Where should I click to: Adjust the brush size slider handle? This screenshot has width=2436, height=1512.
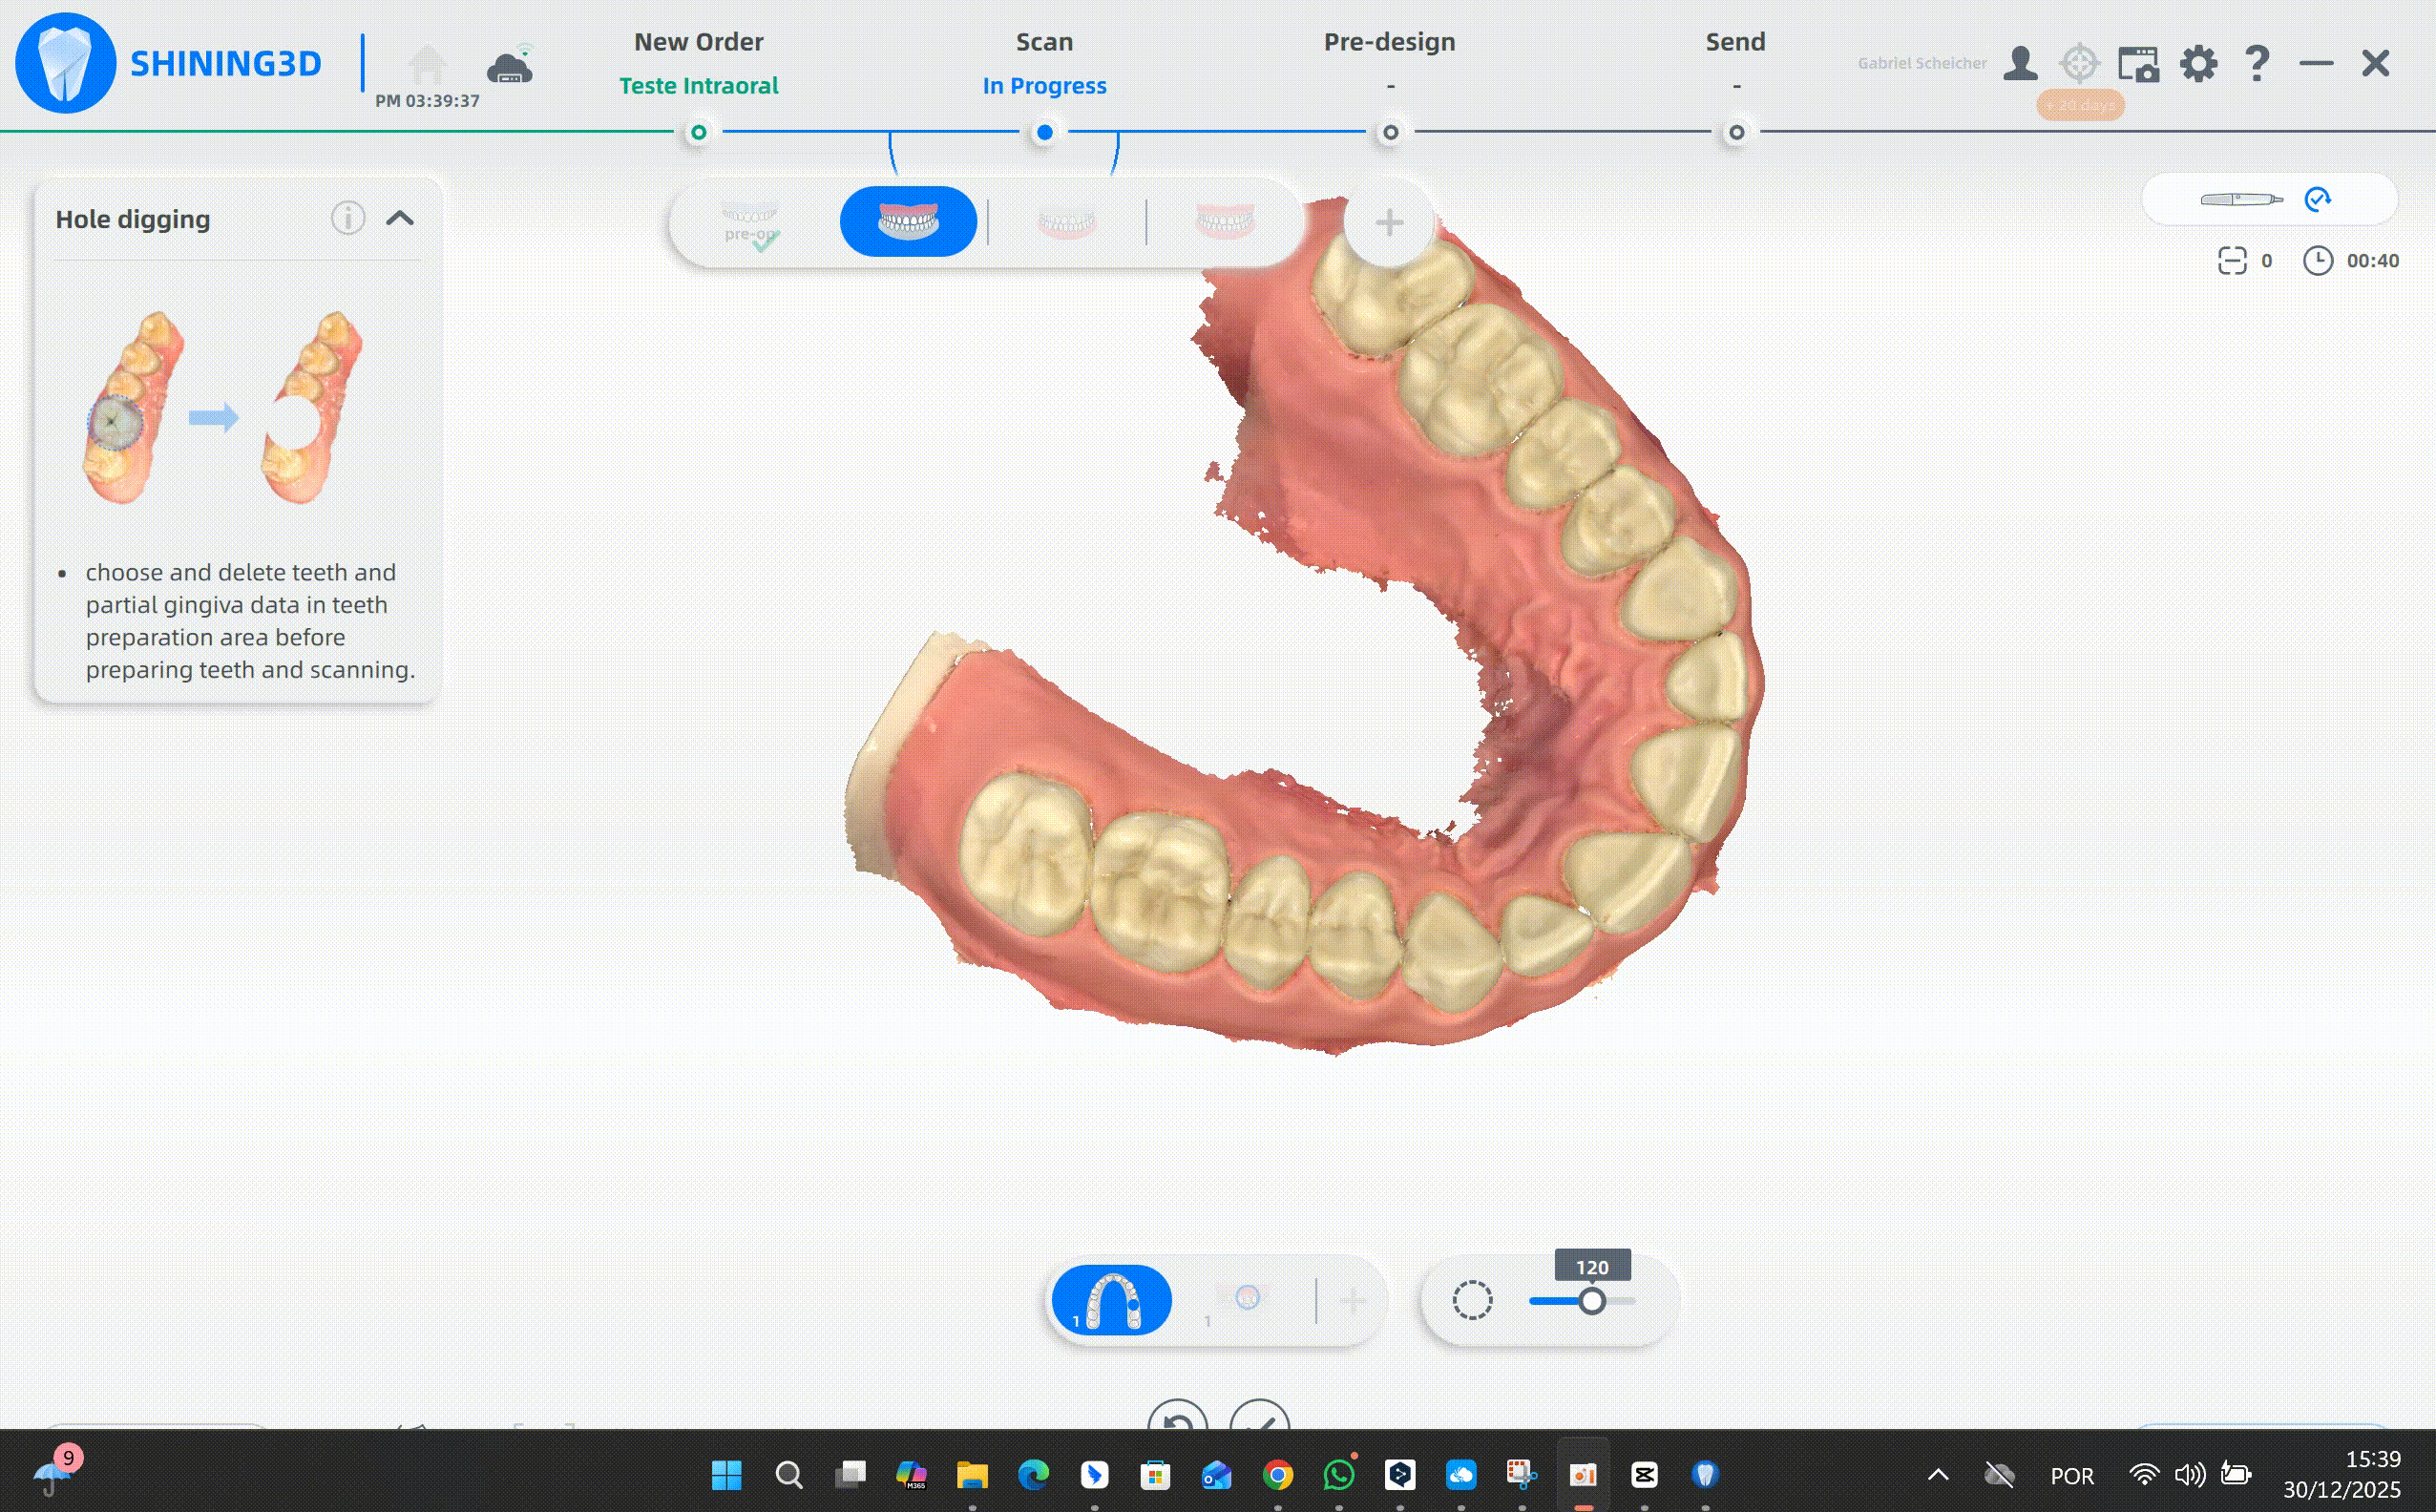pyautogui.click(x=1592, y=1301)
